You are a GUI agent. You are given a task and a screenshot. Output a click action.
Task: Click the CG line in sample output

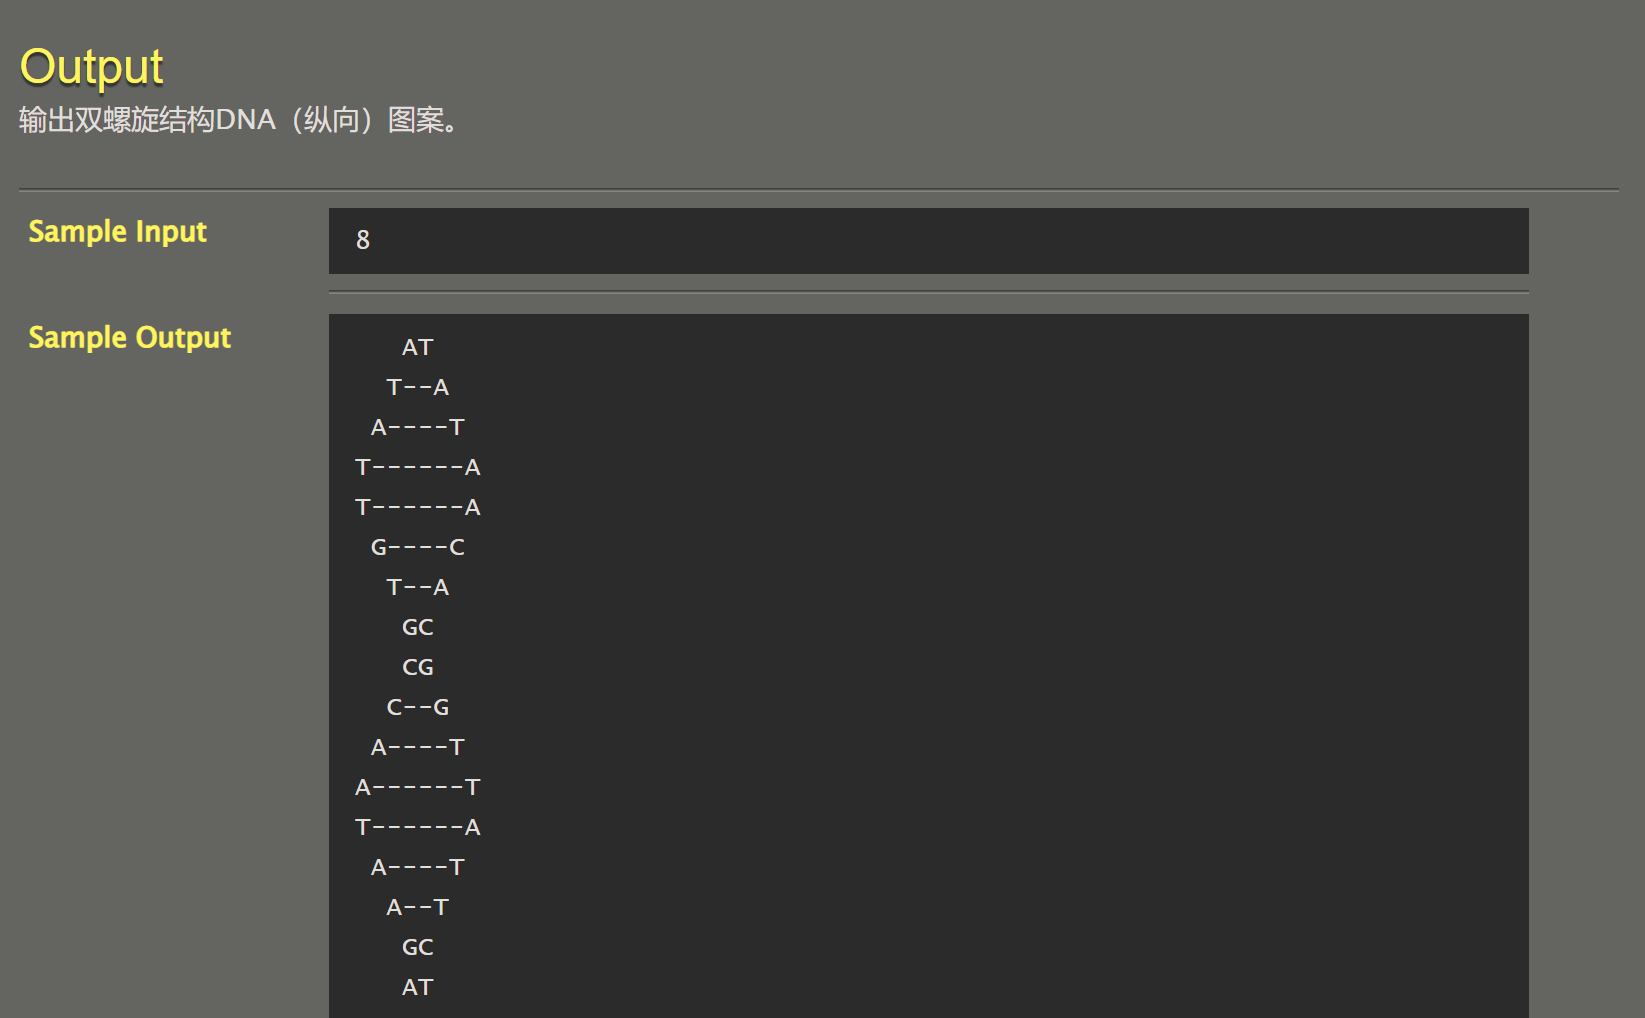tap(418, 667)
